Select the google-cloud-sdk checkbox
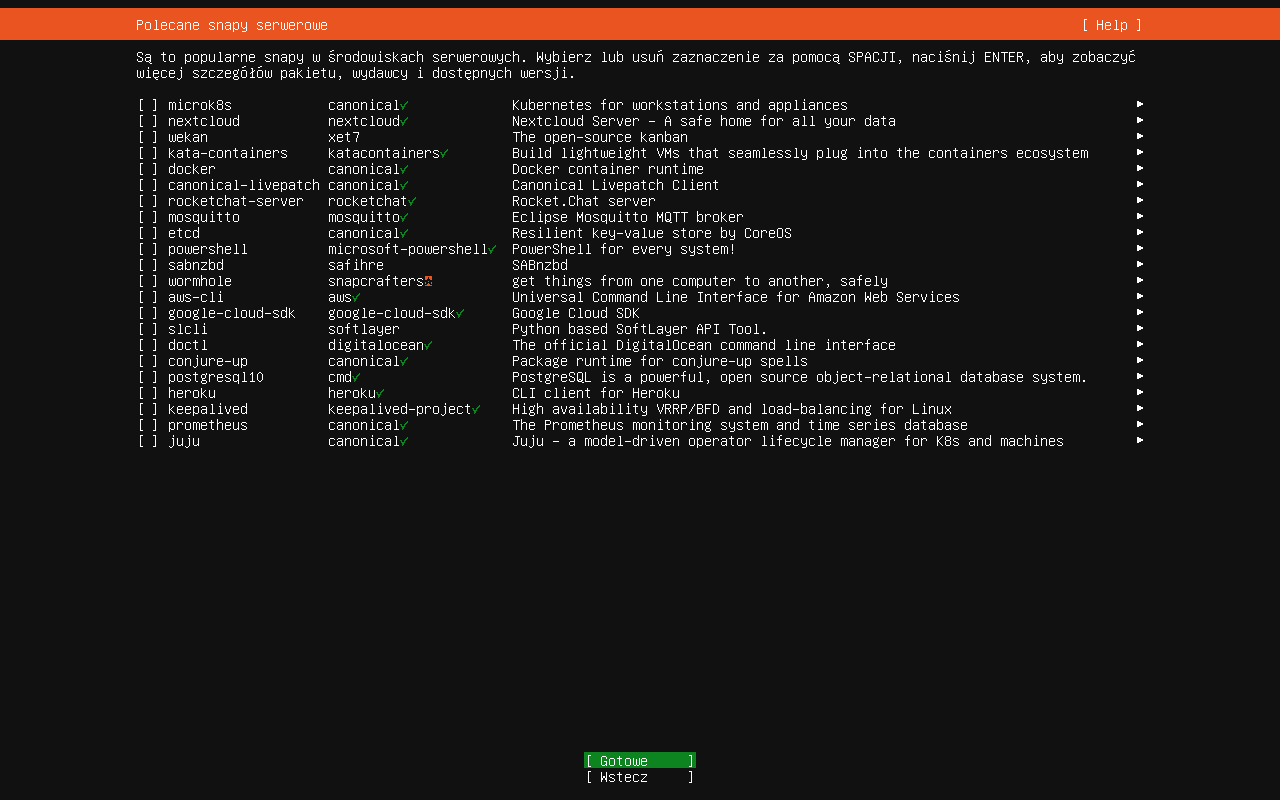1280x800 pixels. (148, 313)
